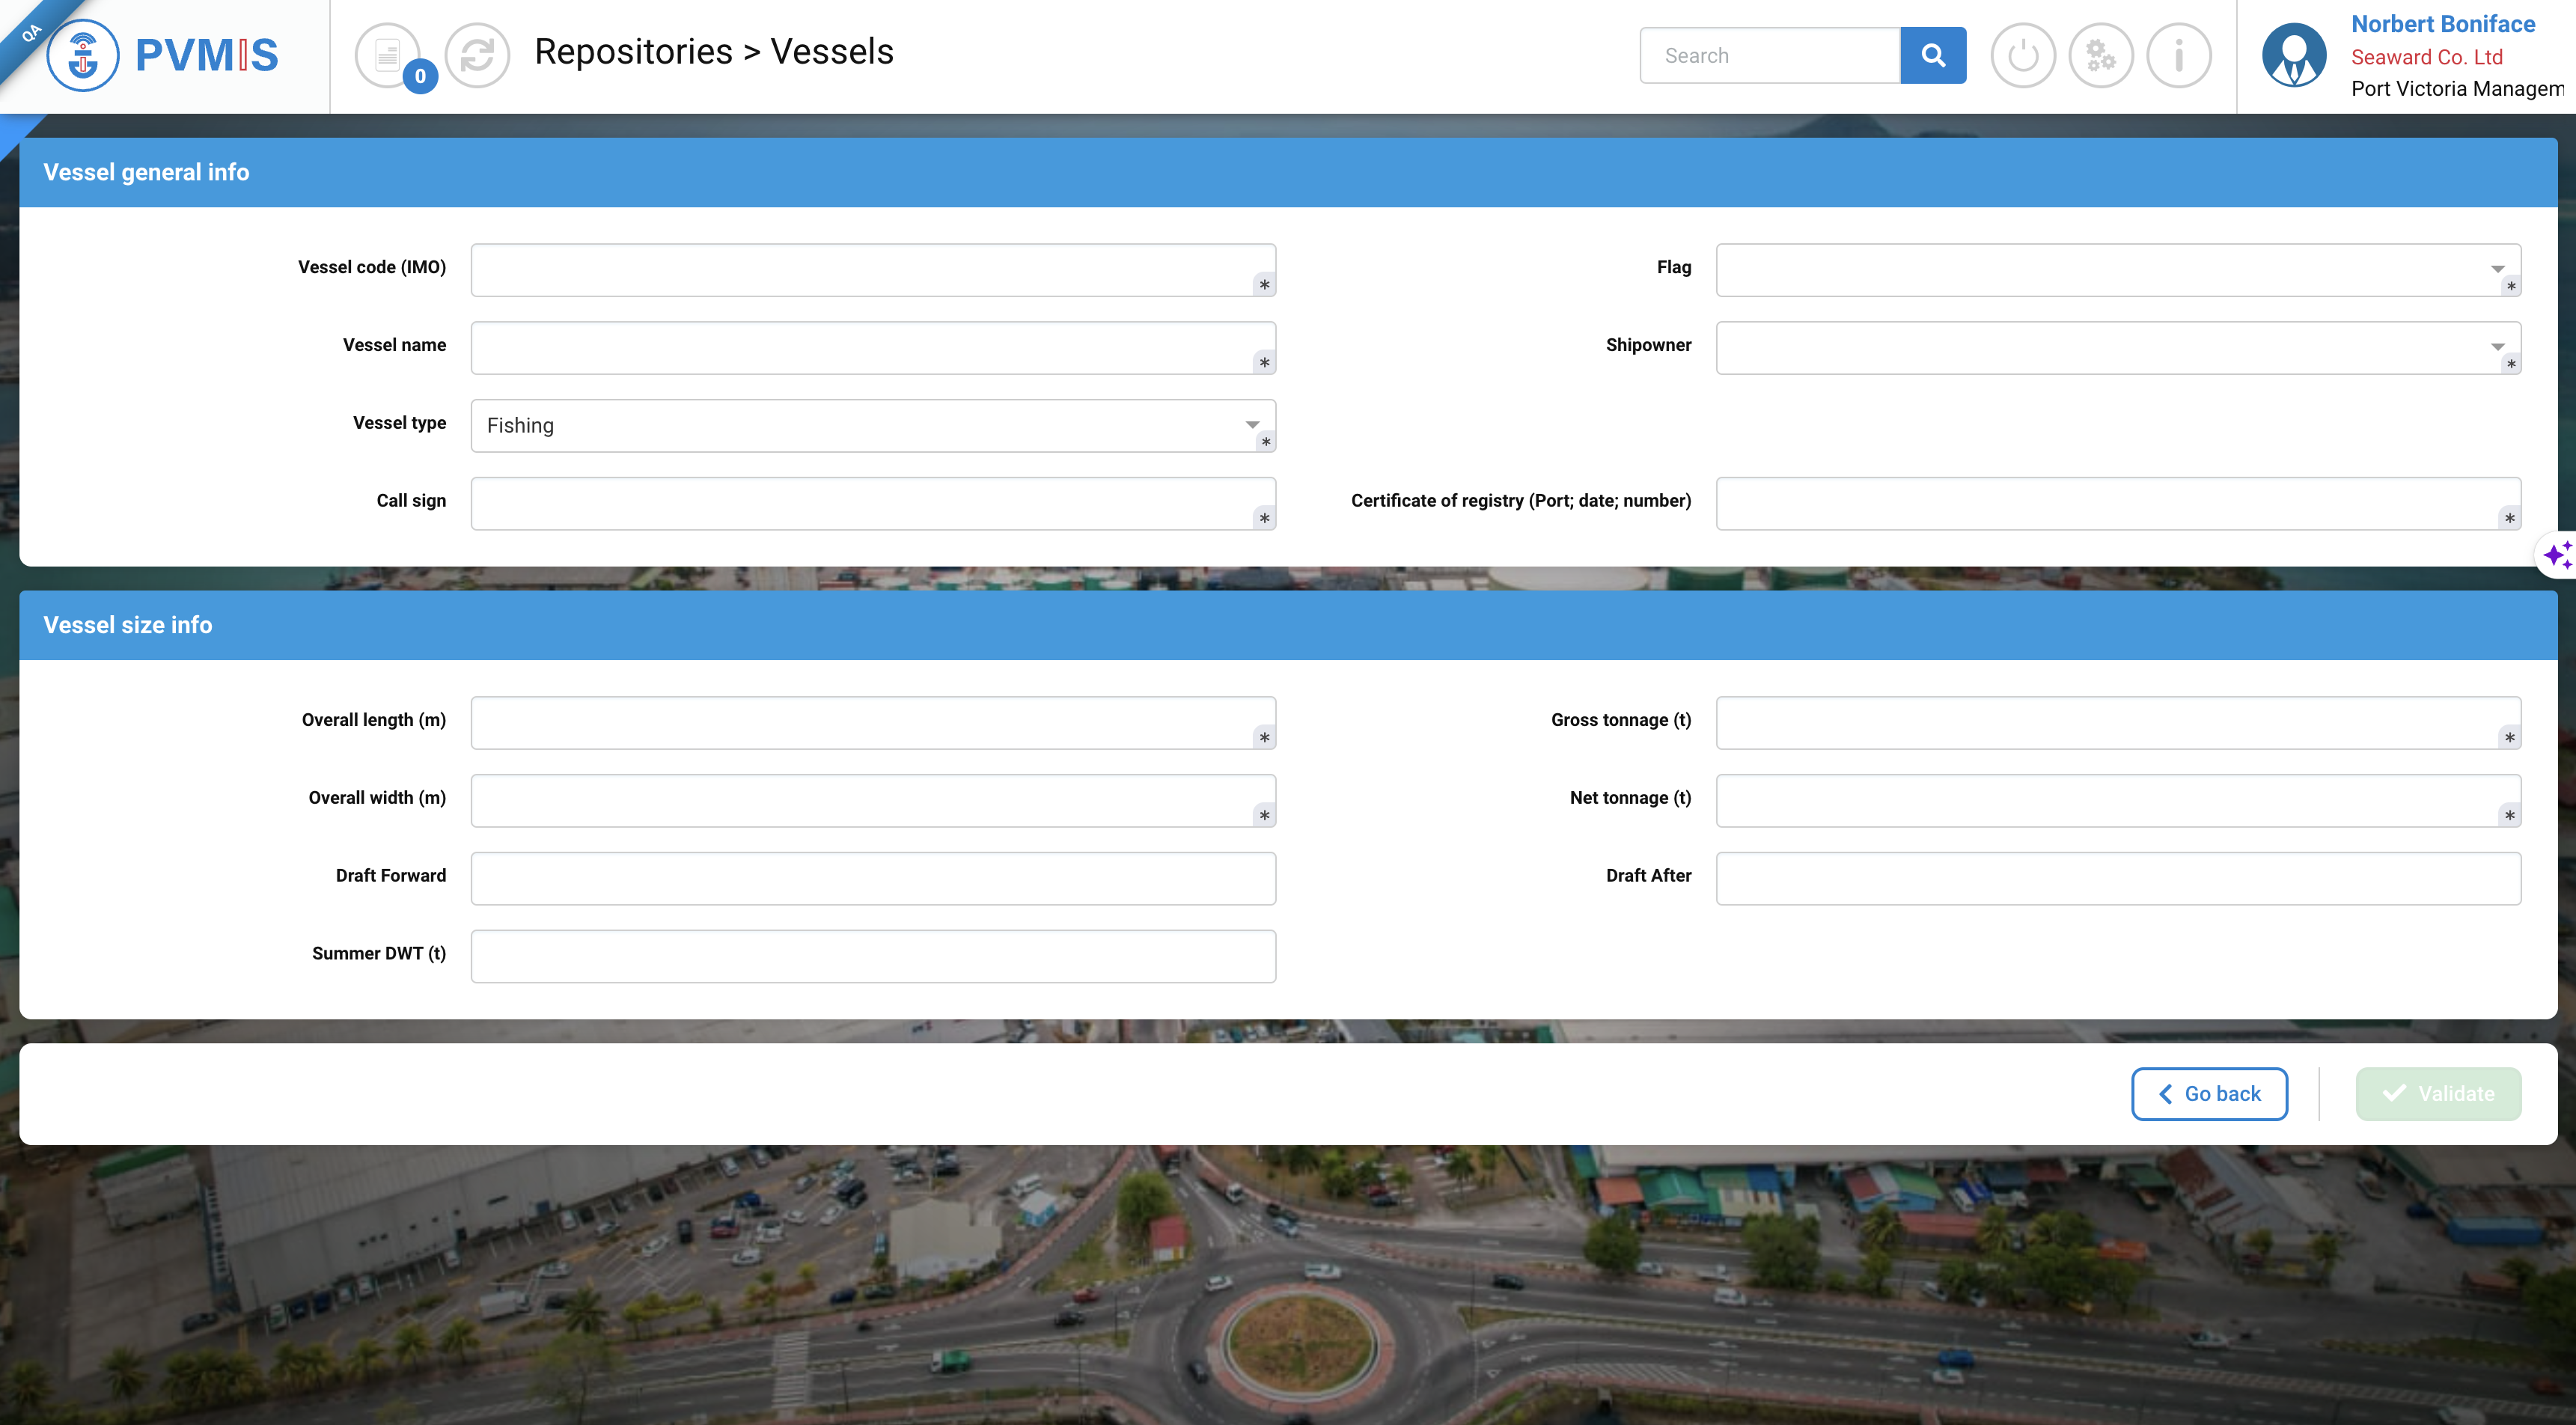Click the power logout icon
This screenshot has width=2576, height=1425.
click(x=2022, y=56)
